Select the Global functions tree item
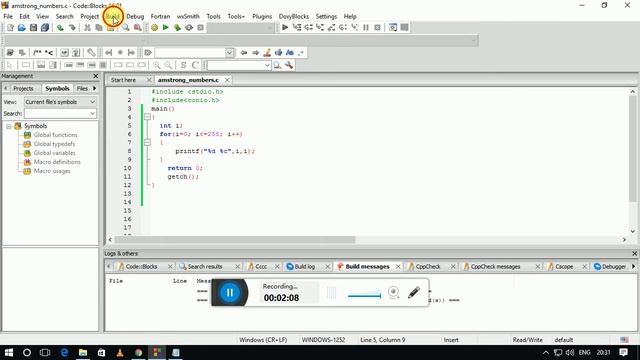Image resolution: width=640 pixels, height=360 pixels. pyautogui.click(x=56, y=135)
